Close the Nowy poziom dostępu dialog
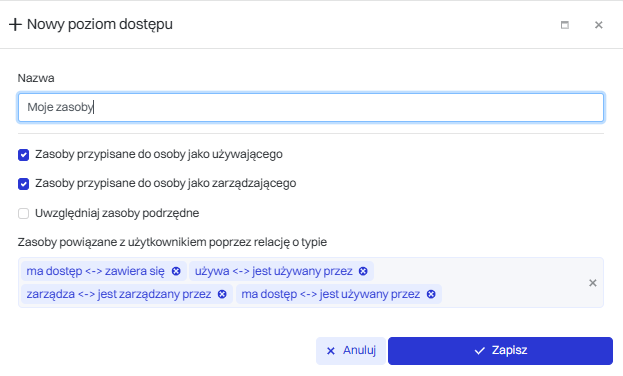 [598, 25]
